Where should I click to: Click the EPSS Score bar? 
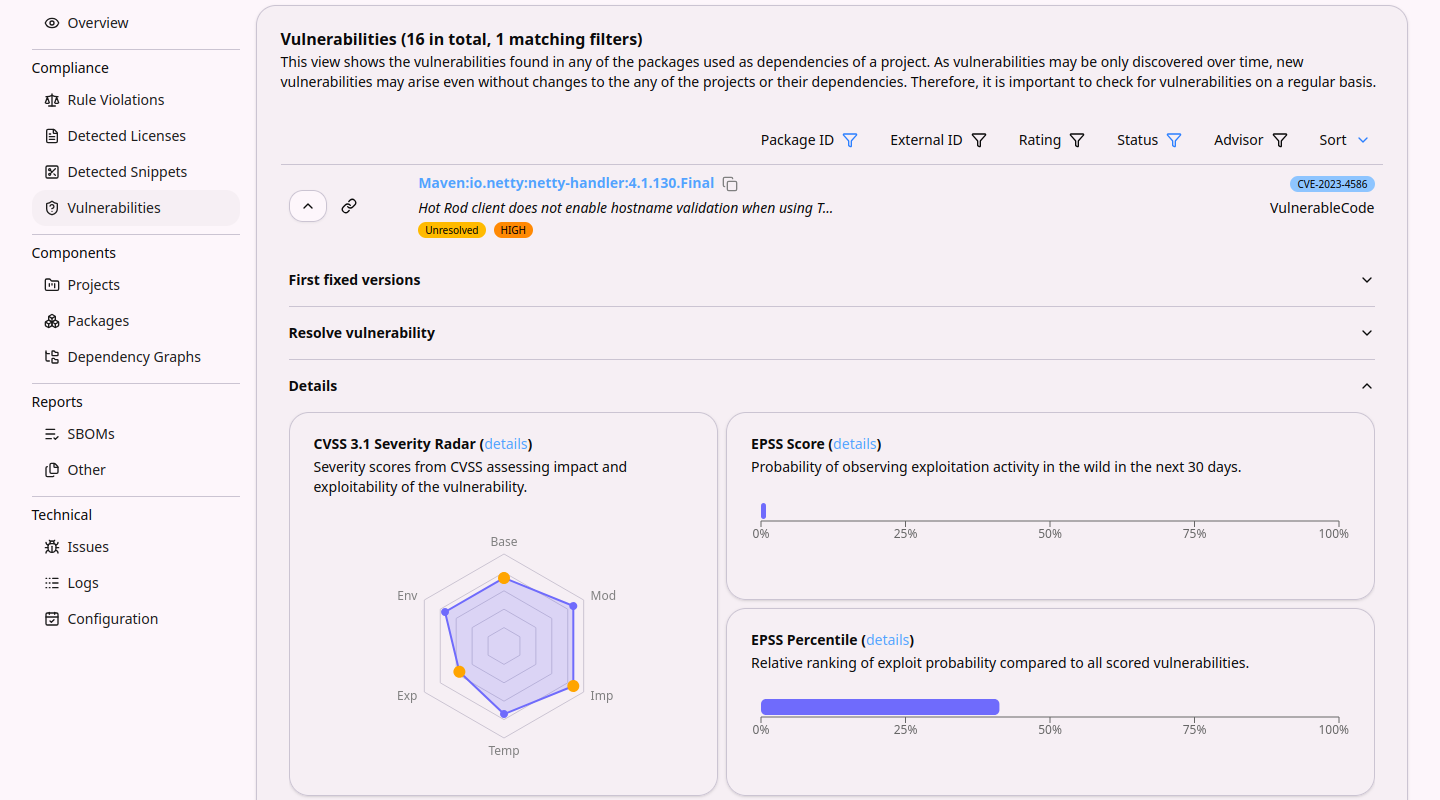[x=763, y=511]
